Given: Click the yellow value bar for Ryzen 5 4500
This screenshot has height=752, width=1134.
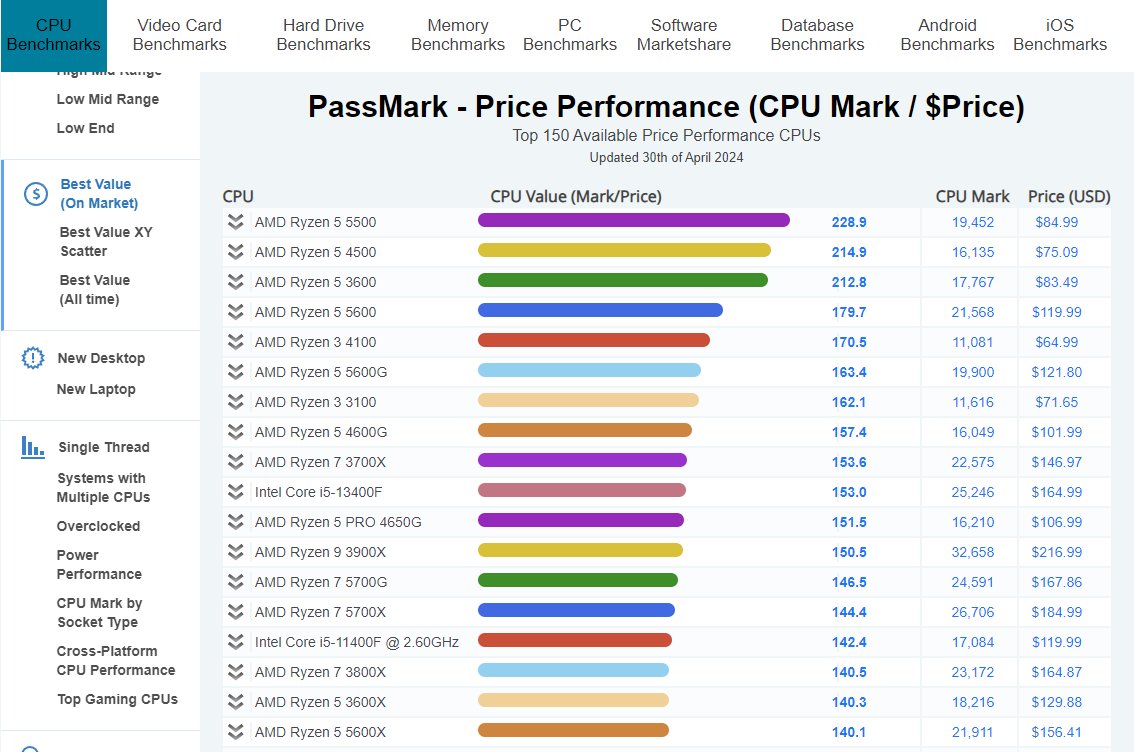Looking at the screenshot, I should click(624, 250).
